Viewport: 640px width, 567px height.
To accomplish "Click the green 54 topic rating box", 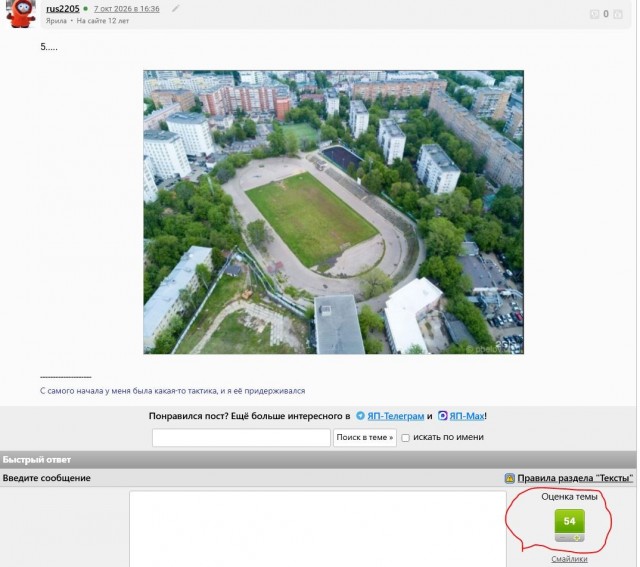I will pos(569,521).
